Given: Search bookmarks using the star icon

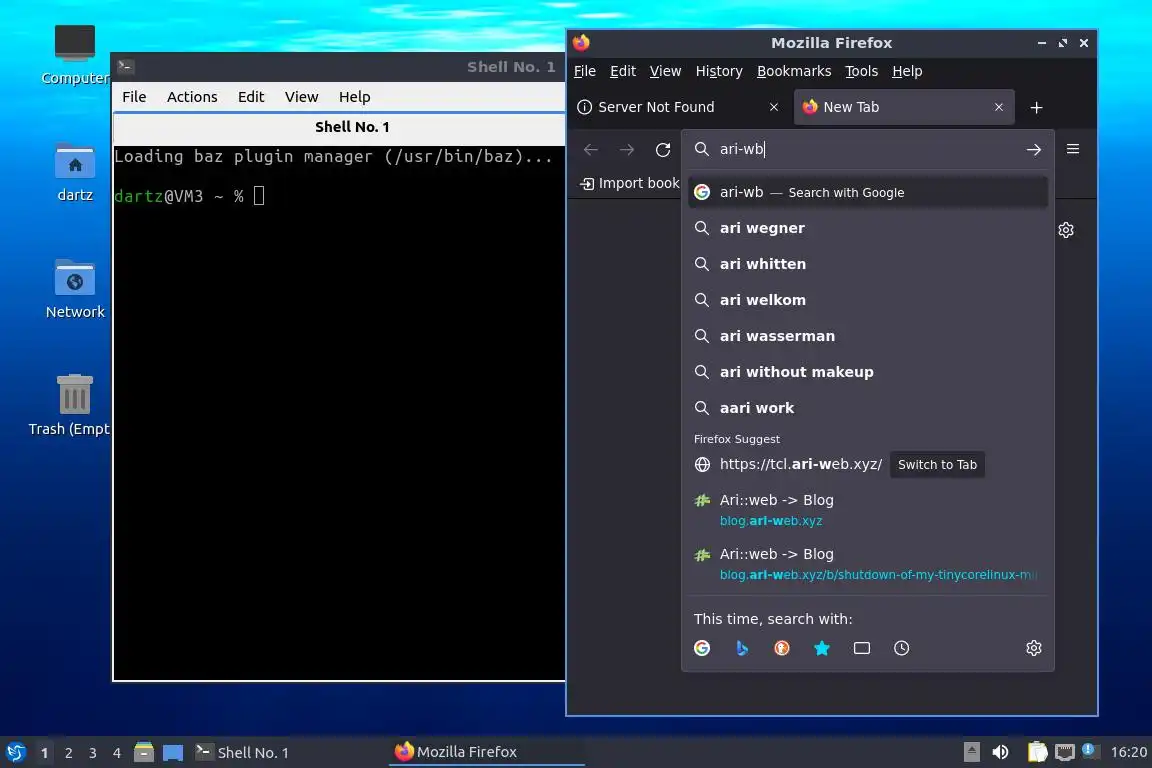Looking at the screenshot, I should (821, 648).
